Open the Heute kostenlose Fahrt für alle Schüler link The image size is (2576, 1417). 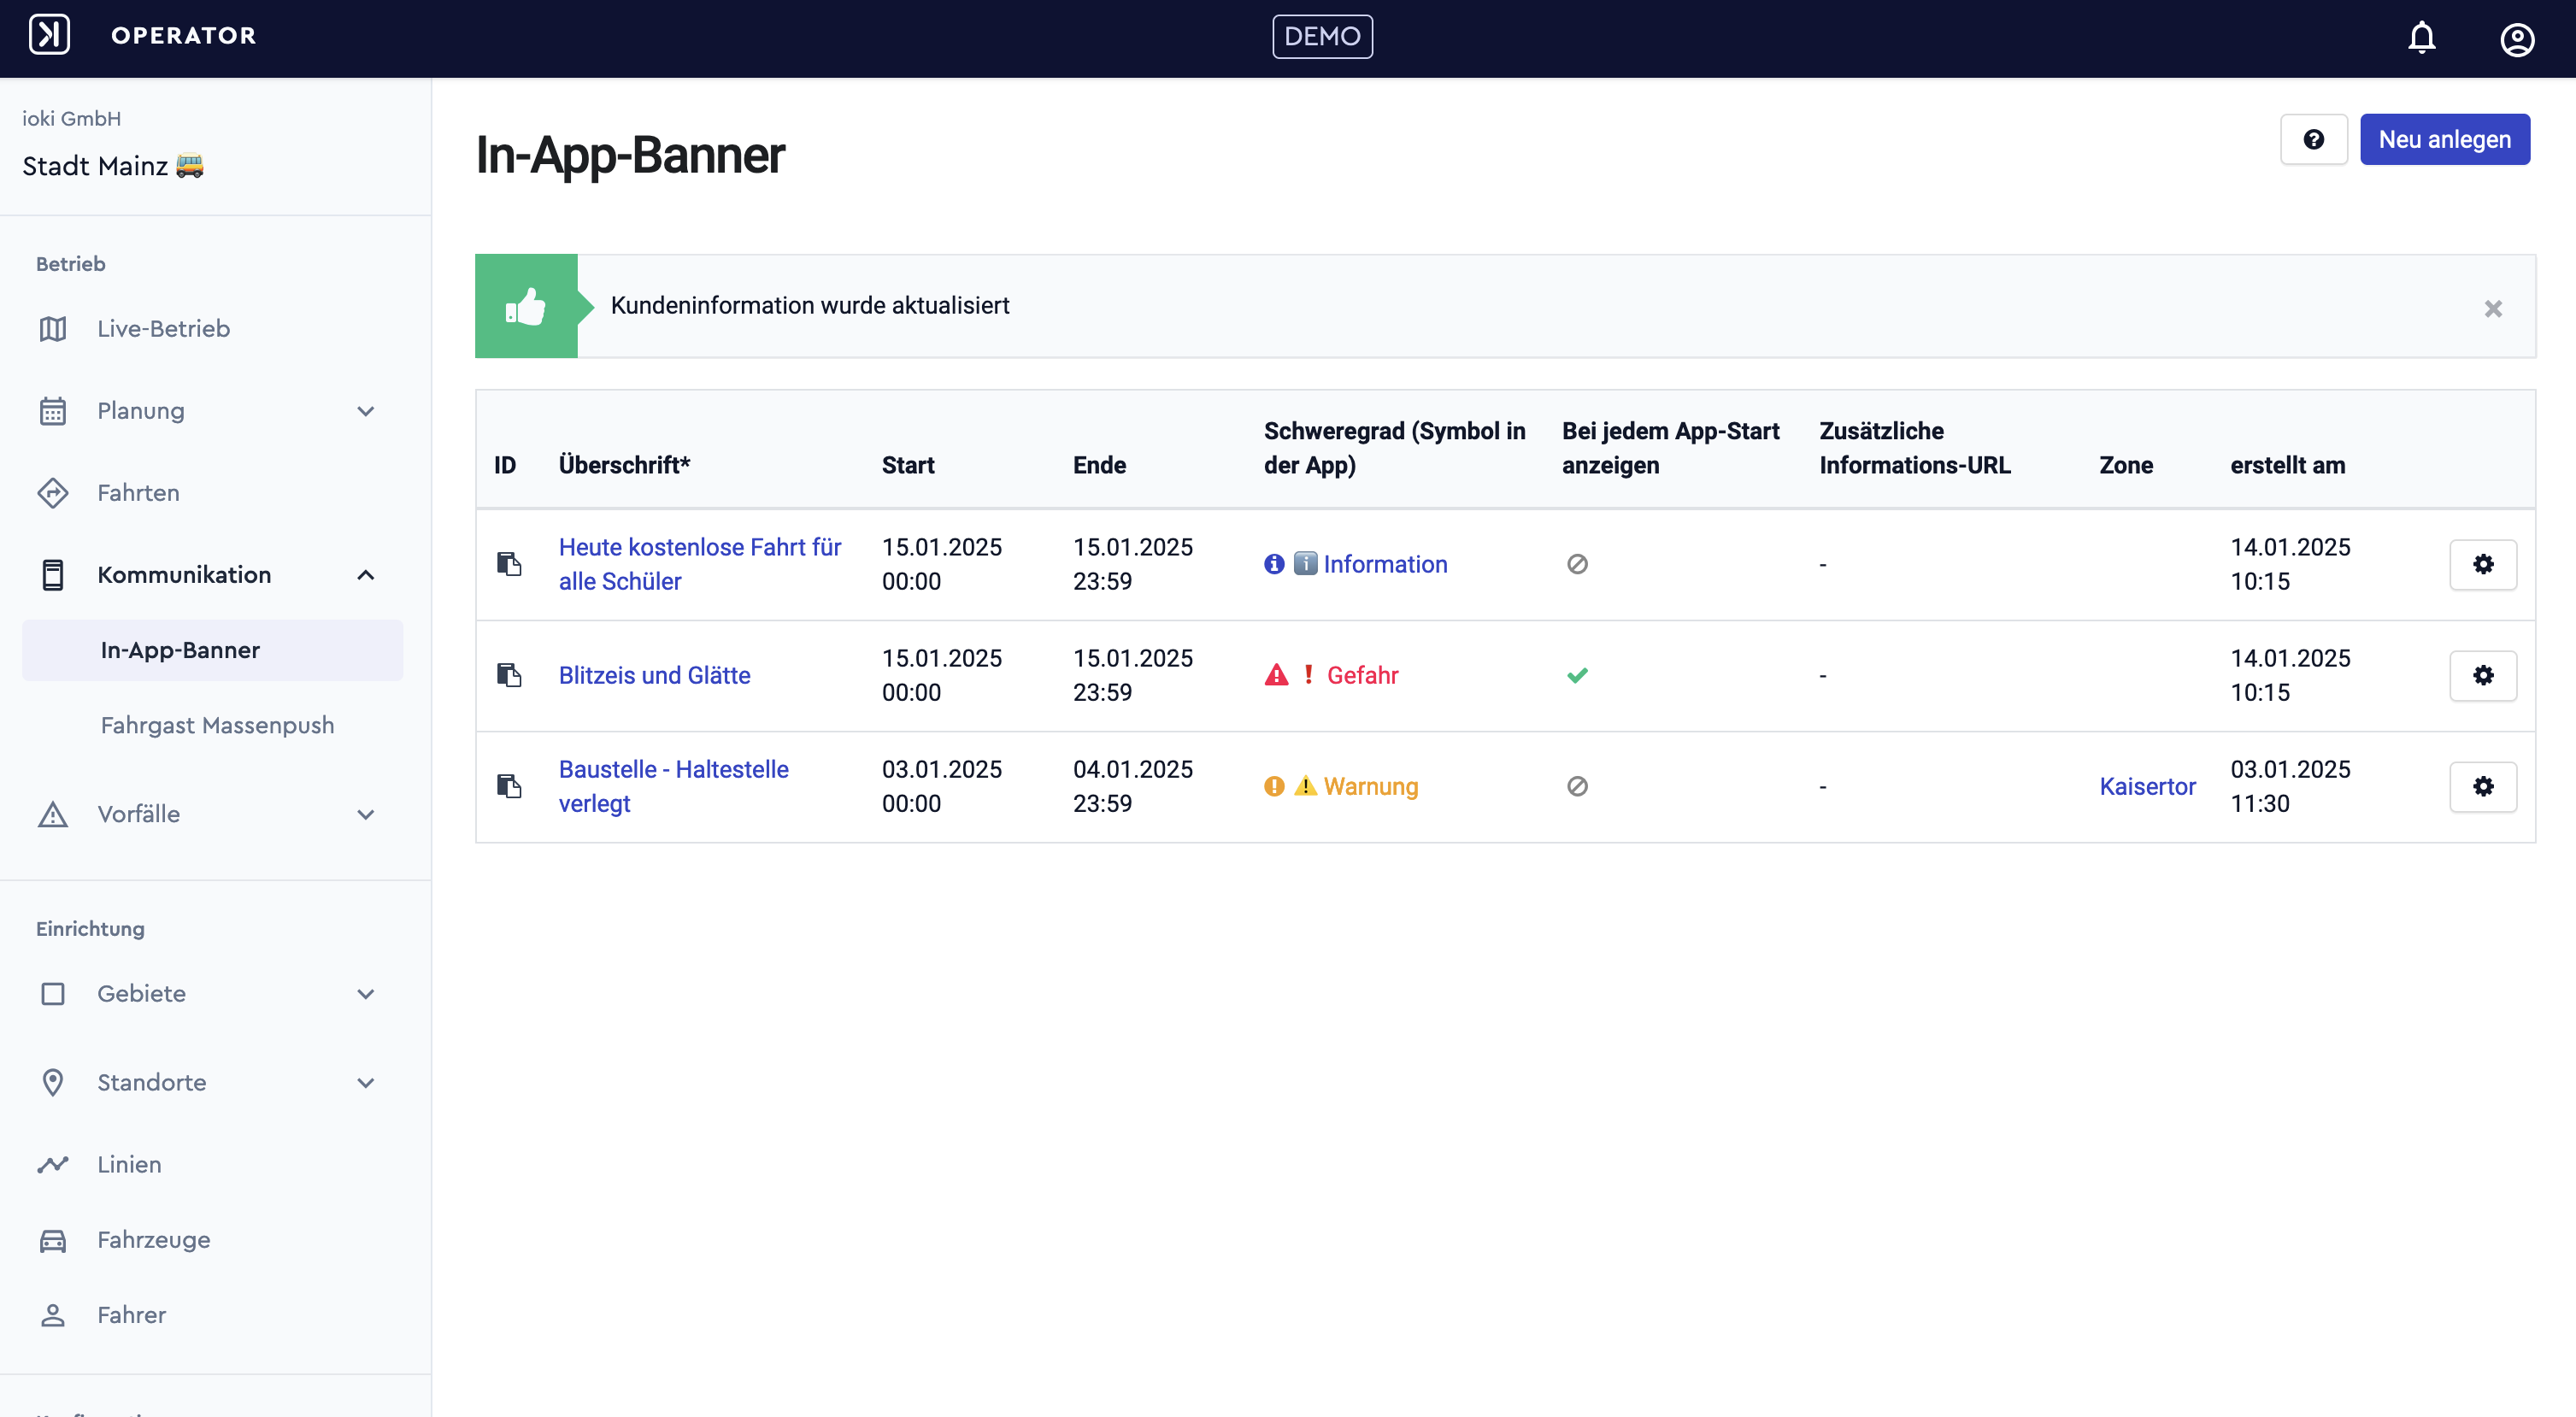(699, 564)
